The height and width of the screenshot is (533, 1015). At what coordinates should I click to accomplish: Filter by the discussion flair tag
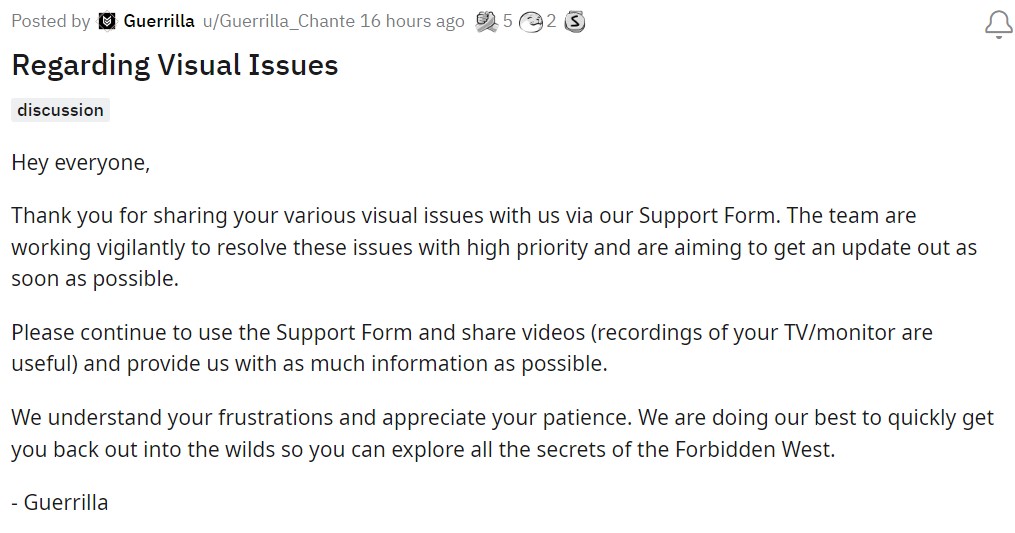click(60, 110)
